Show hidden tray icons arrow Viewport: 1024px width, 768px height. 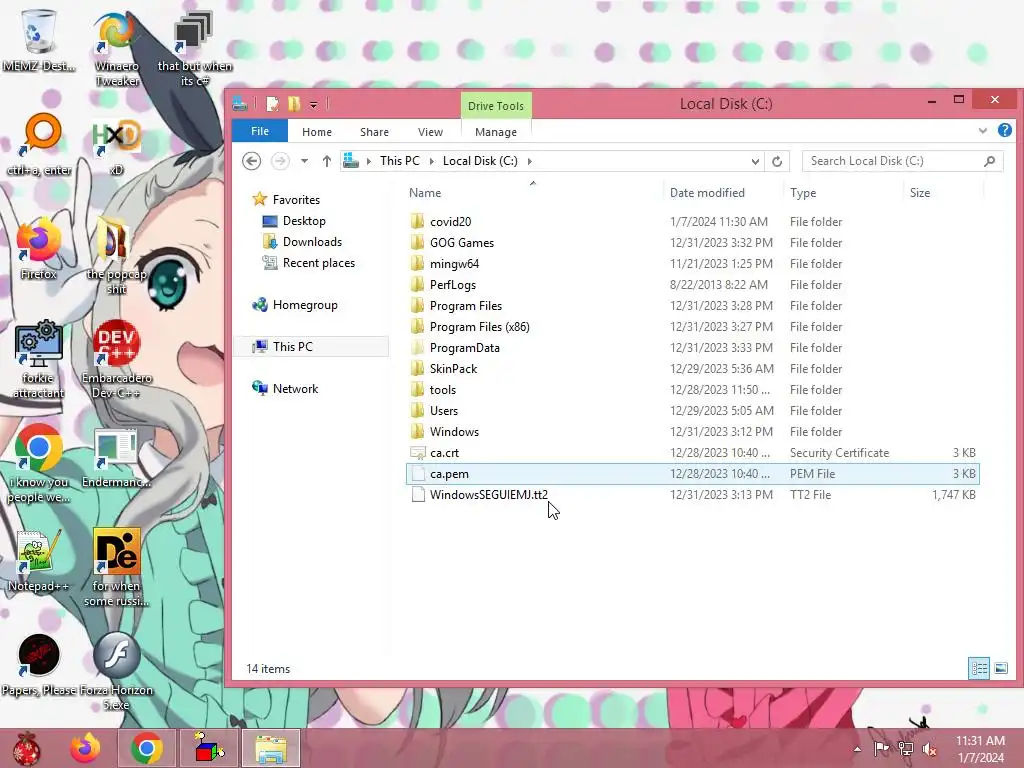[x=857, y=749]
